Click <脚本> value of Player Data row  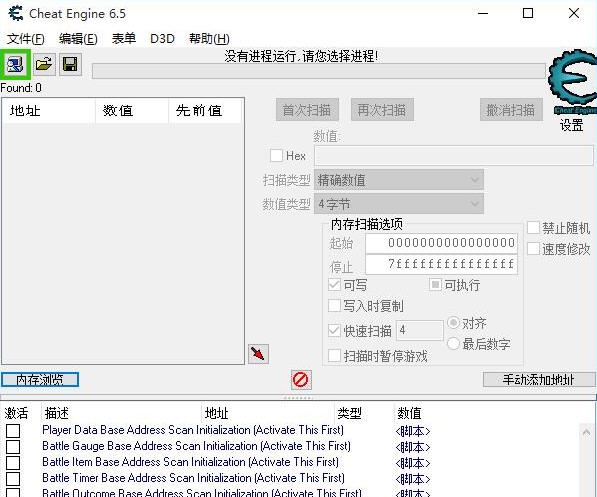point(413,431)
